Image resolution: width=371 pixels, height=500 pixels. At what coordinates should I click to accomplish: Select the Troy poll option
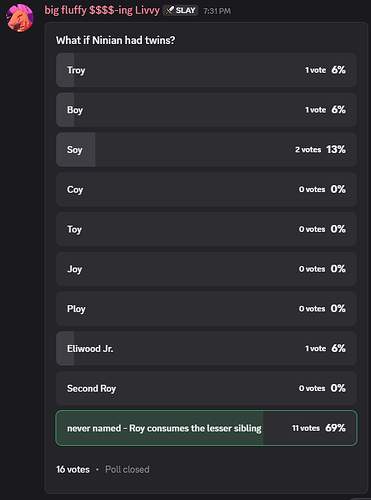click(206, 70)
